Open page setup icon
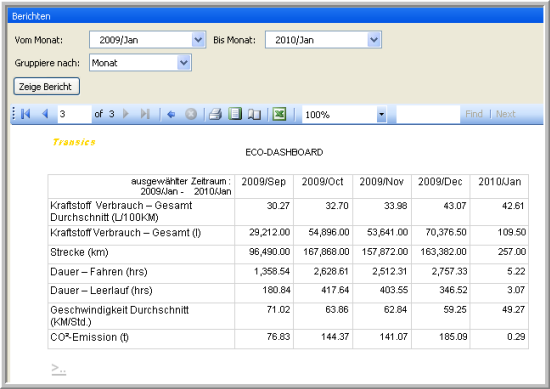 pos(254,114)
